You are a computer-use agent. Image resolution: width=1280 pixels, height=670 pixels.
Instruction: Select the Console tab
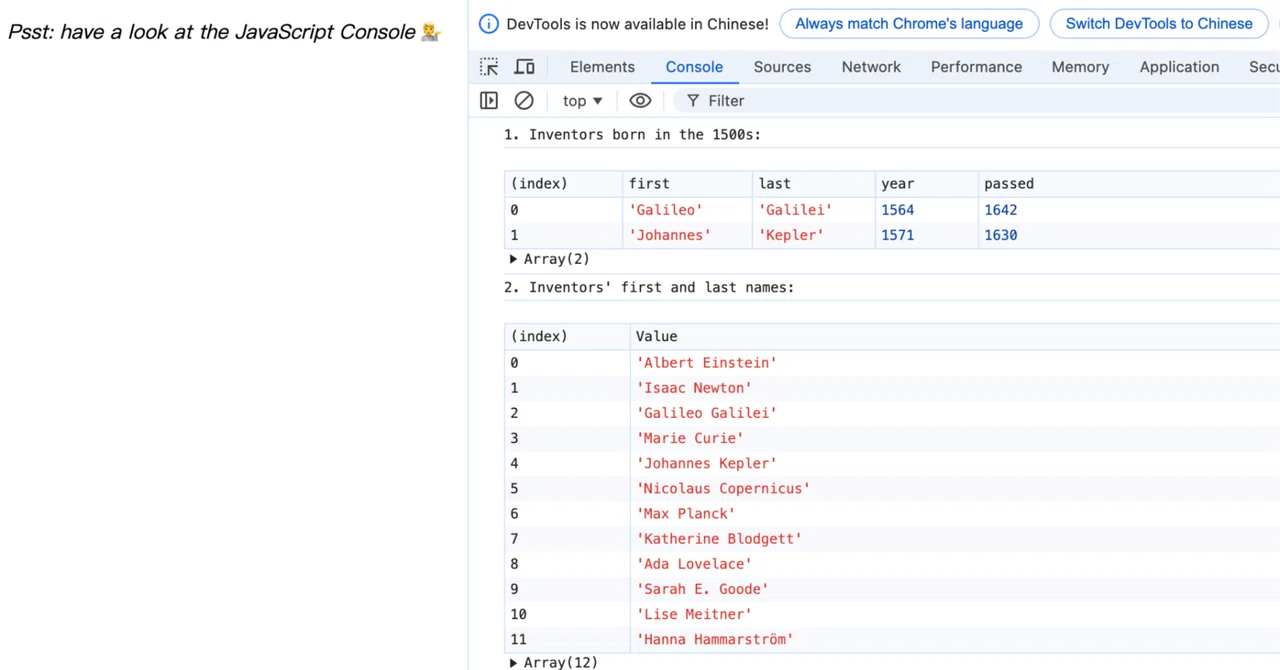click(x=694, y=67)
